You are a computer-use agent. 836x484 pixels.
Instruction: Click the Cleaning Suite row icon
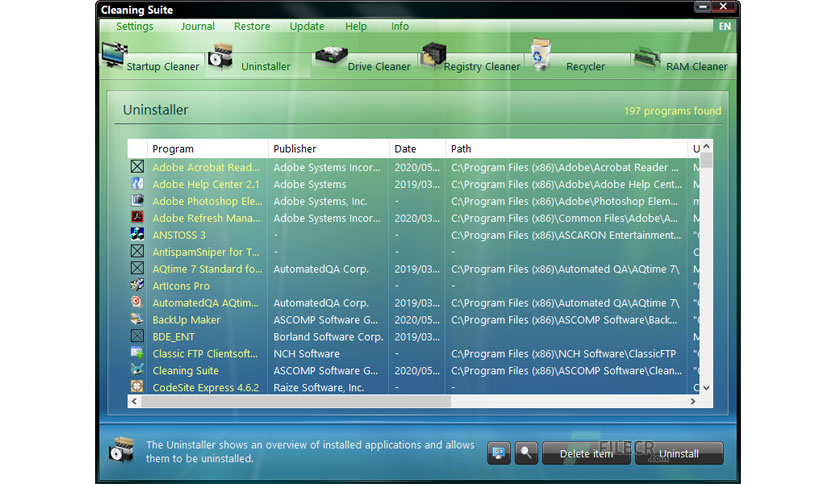click(x=137, y=369)
